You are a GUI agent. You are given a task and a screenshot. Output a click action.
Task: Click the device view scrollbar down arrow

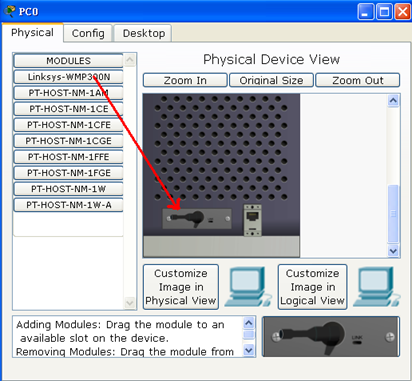(x=393, y=251)
